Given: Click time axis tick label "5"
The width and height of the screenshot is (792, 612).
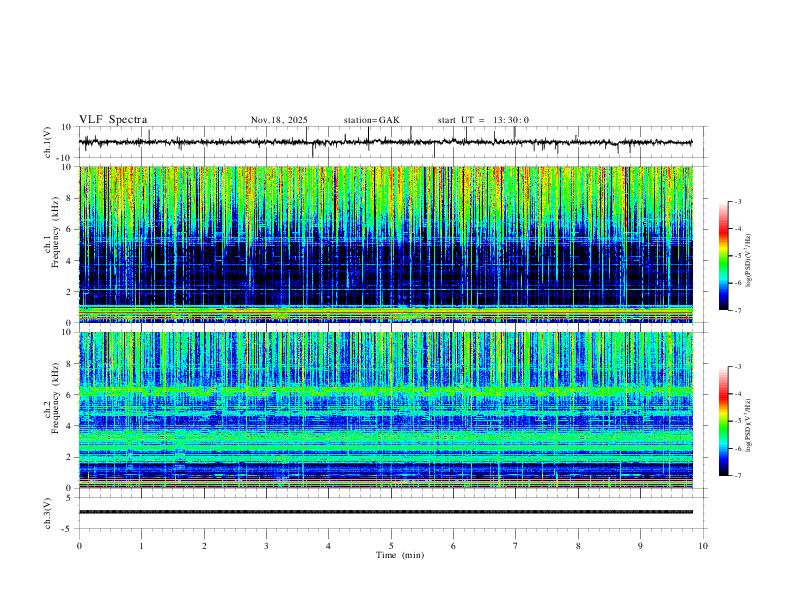Looking at the screenshot, I should click(391, 546).
